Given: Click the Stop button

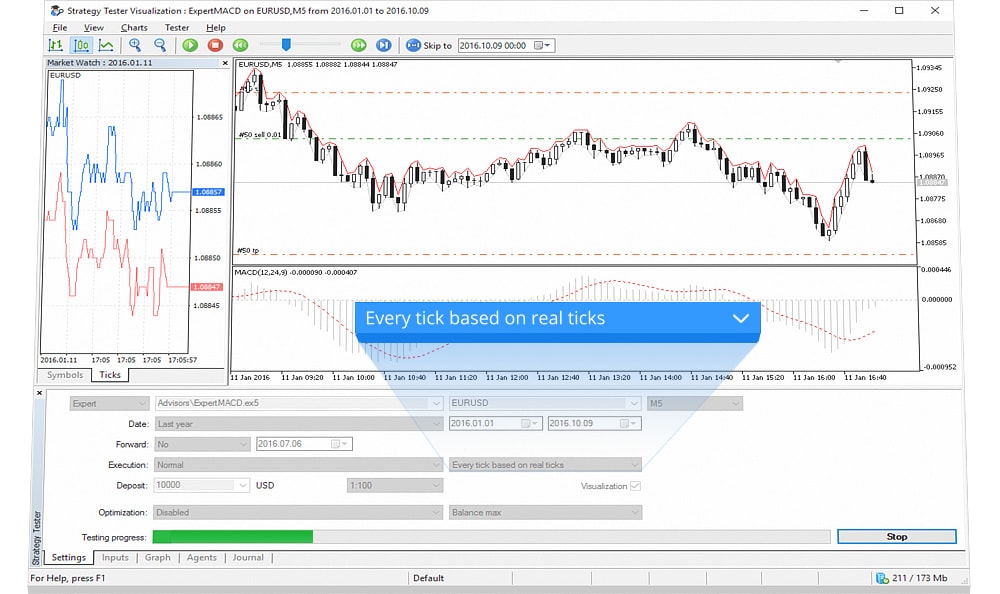Looking at the screenshot, I should pyautogui.click(x=897, y=537).
